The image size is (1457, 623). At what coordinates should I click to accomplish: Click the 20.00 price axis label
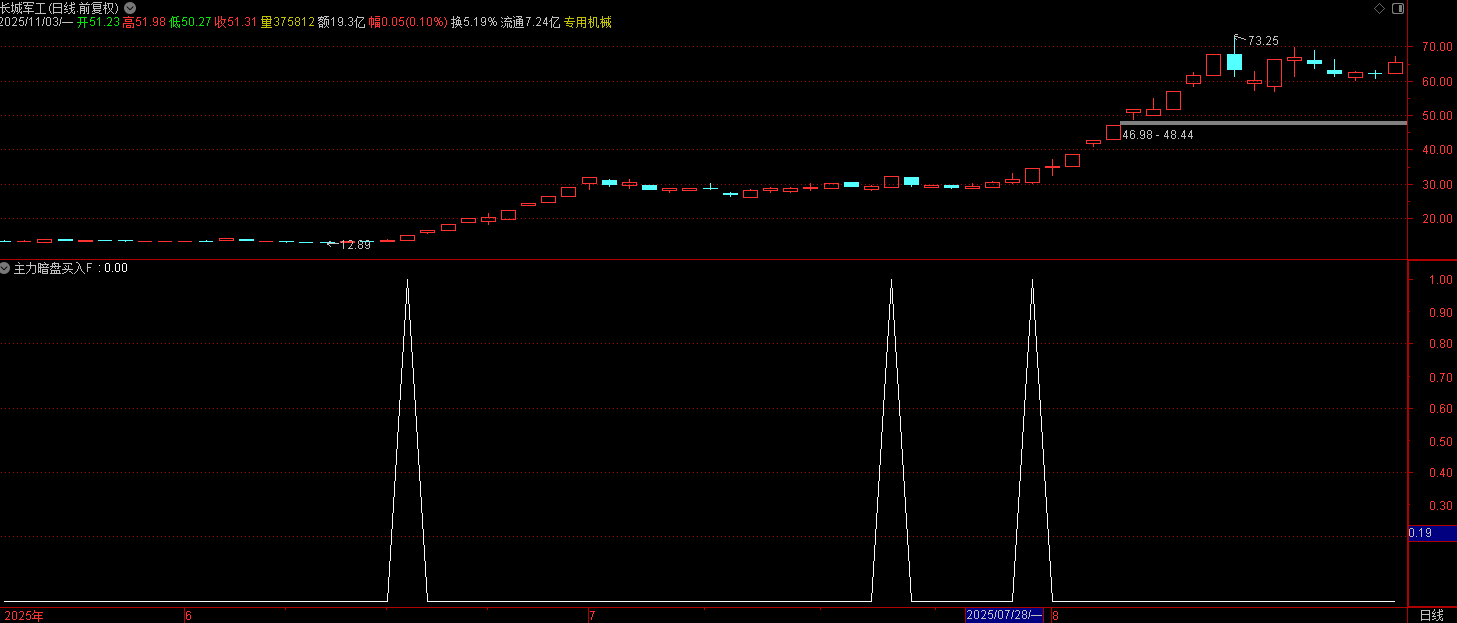[x=1436, y=219]
